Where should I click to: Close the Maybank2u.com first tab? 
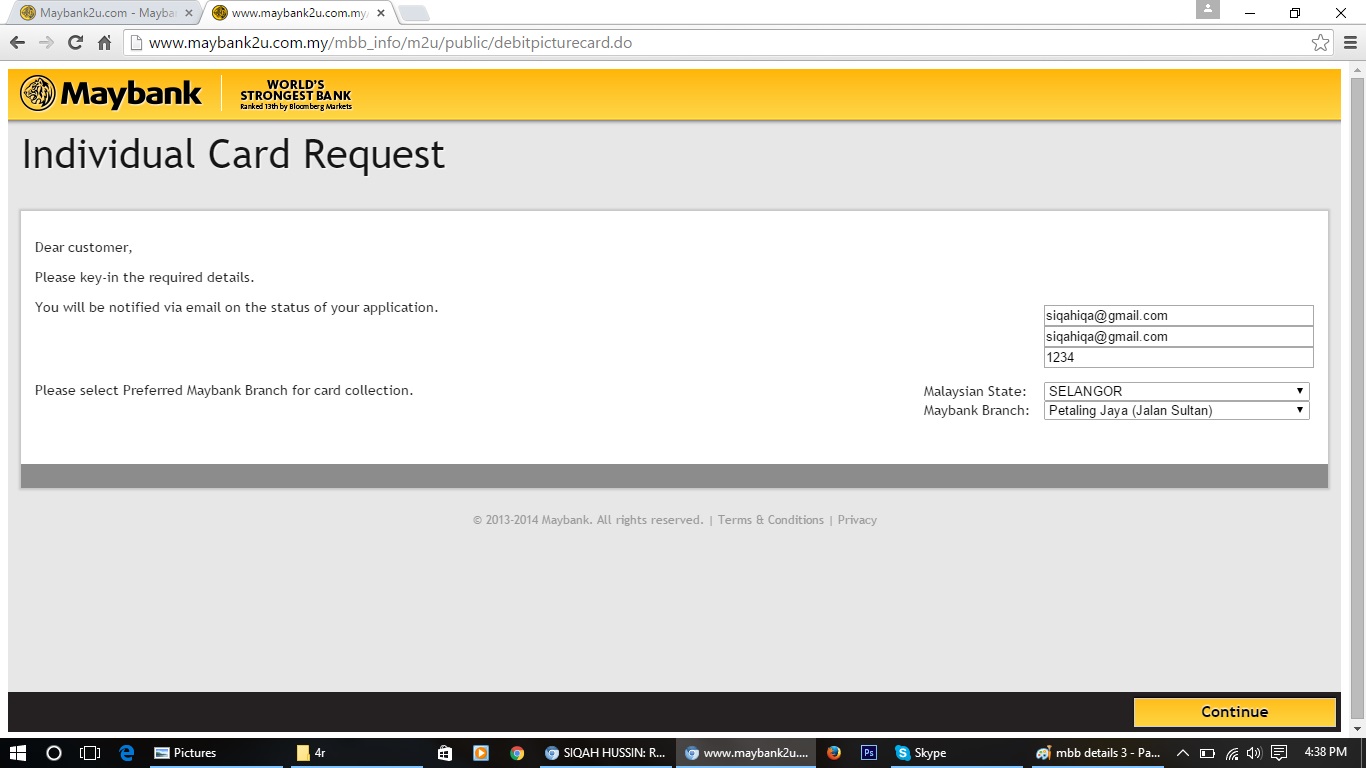189,13
